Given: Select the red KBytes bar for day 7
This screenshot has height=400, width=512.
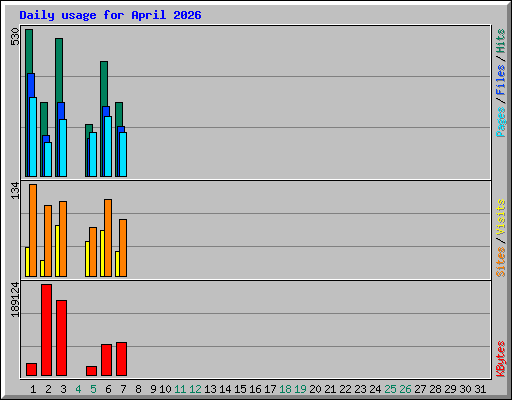Looking at the screenshot, I should coord(121,359).
